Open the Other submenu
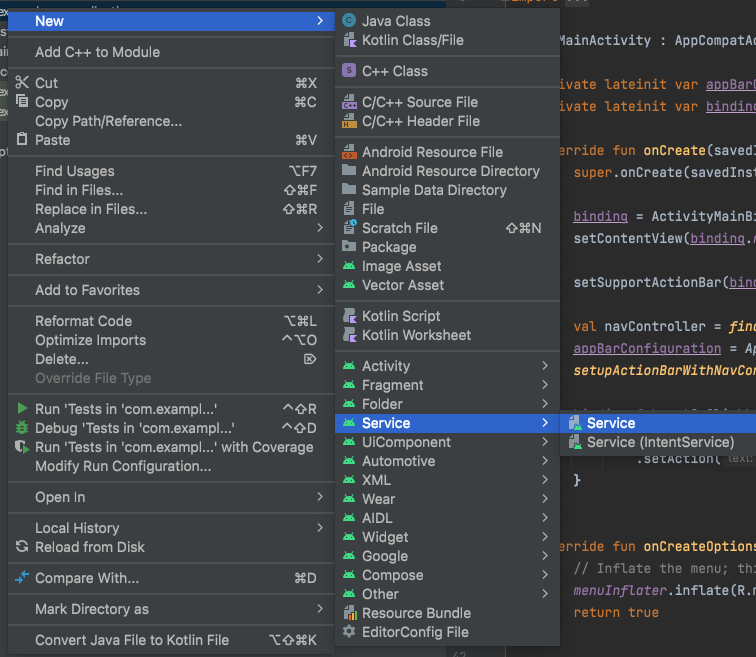The height and width of the screenshot is (657, 756). point(447,594)
